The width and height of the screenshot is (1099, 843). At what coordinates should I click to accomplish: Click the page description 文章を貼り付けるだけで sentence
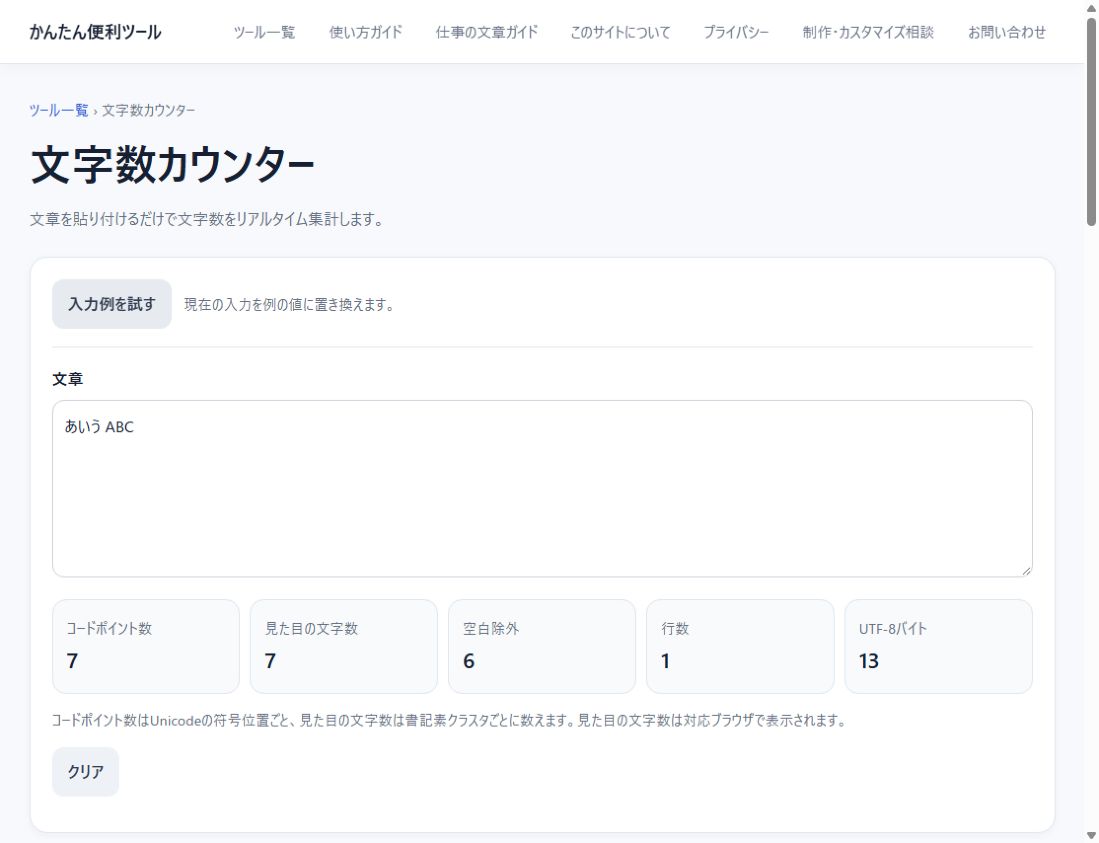(x=207, y=219)
